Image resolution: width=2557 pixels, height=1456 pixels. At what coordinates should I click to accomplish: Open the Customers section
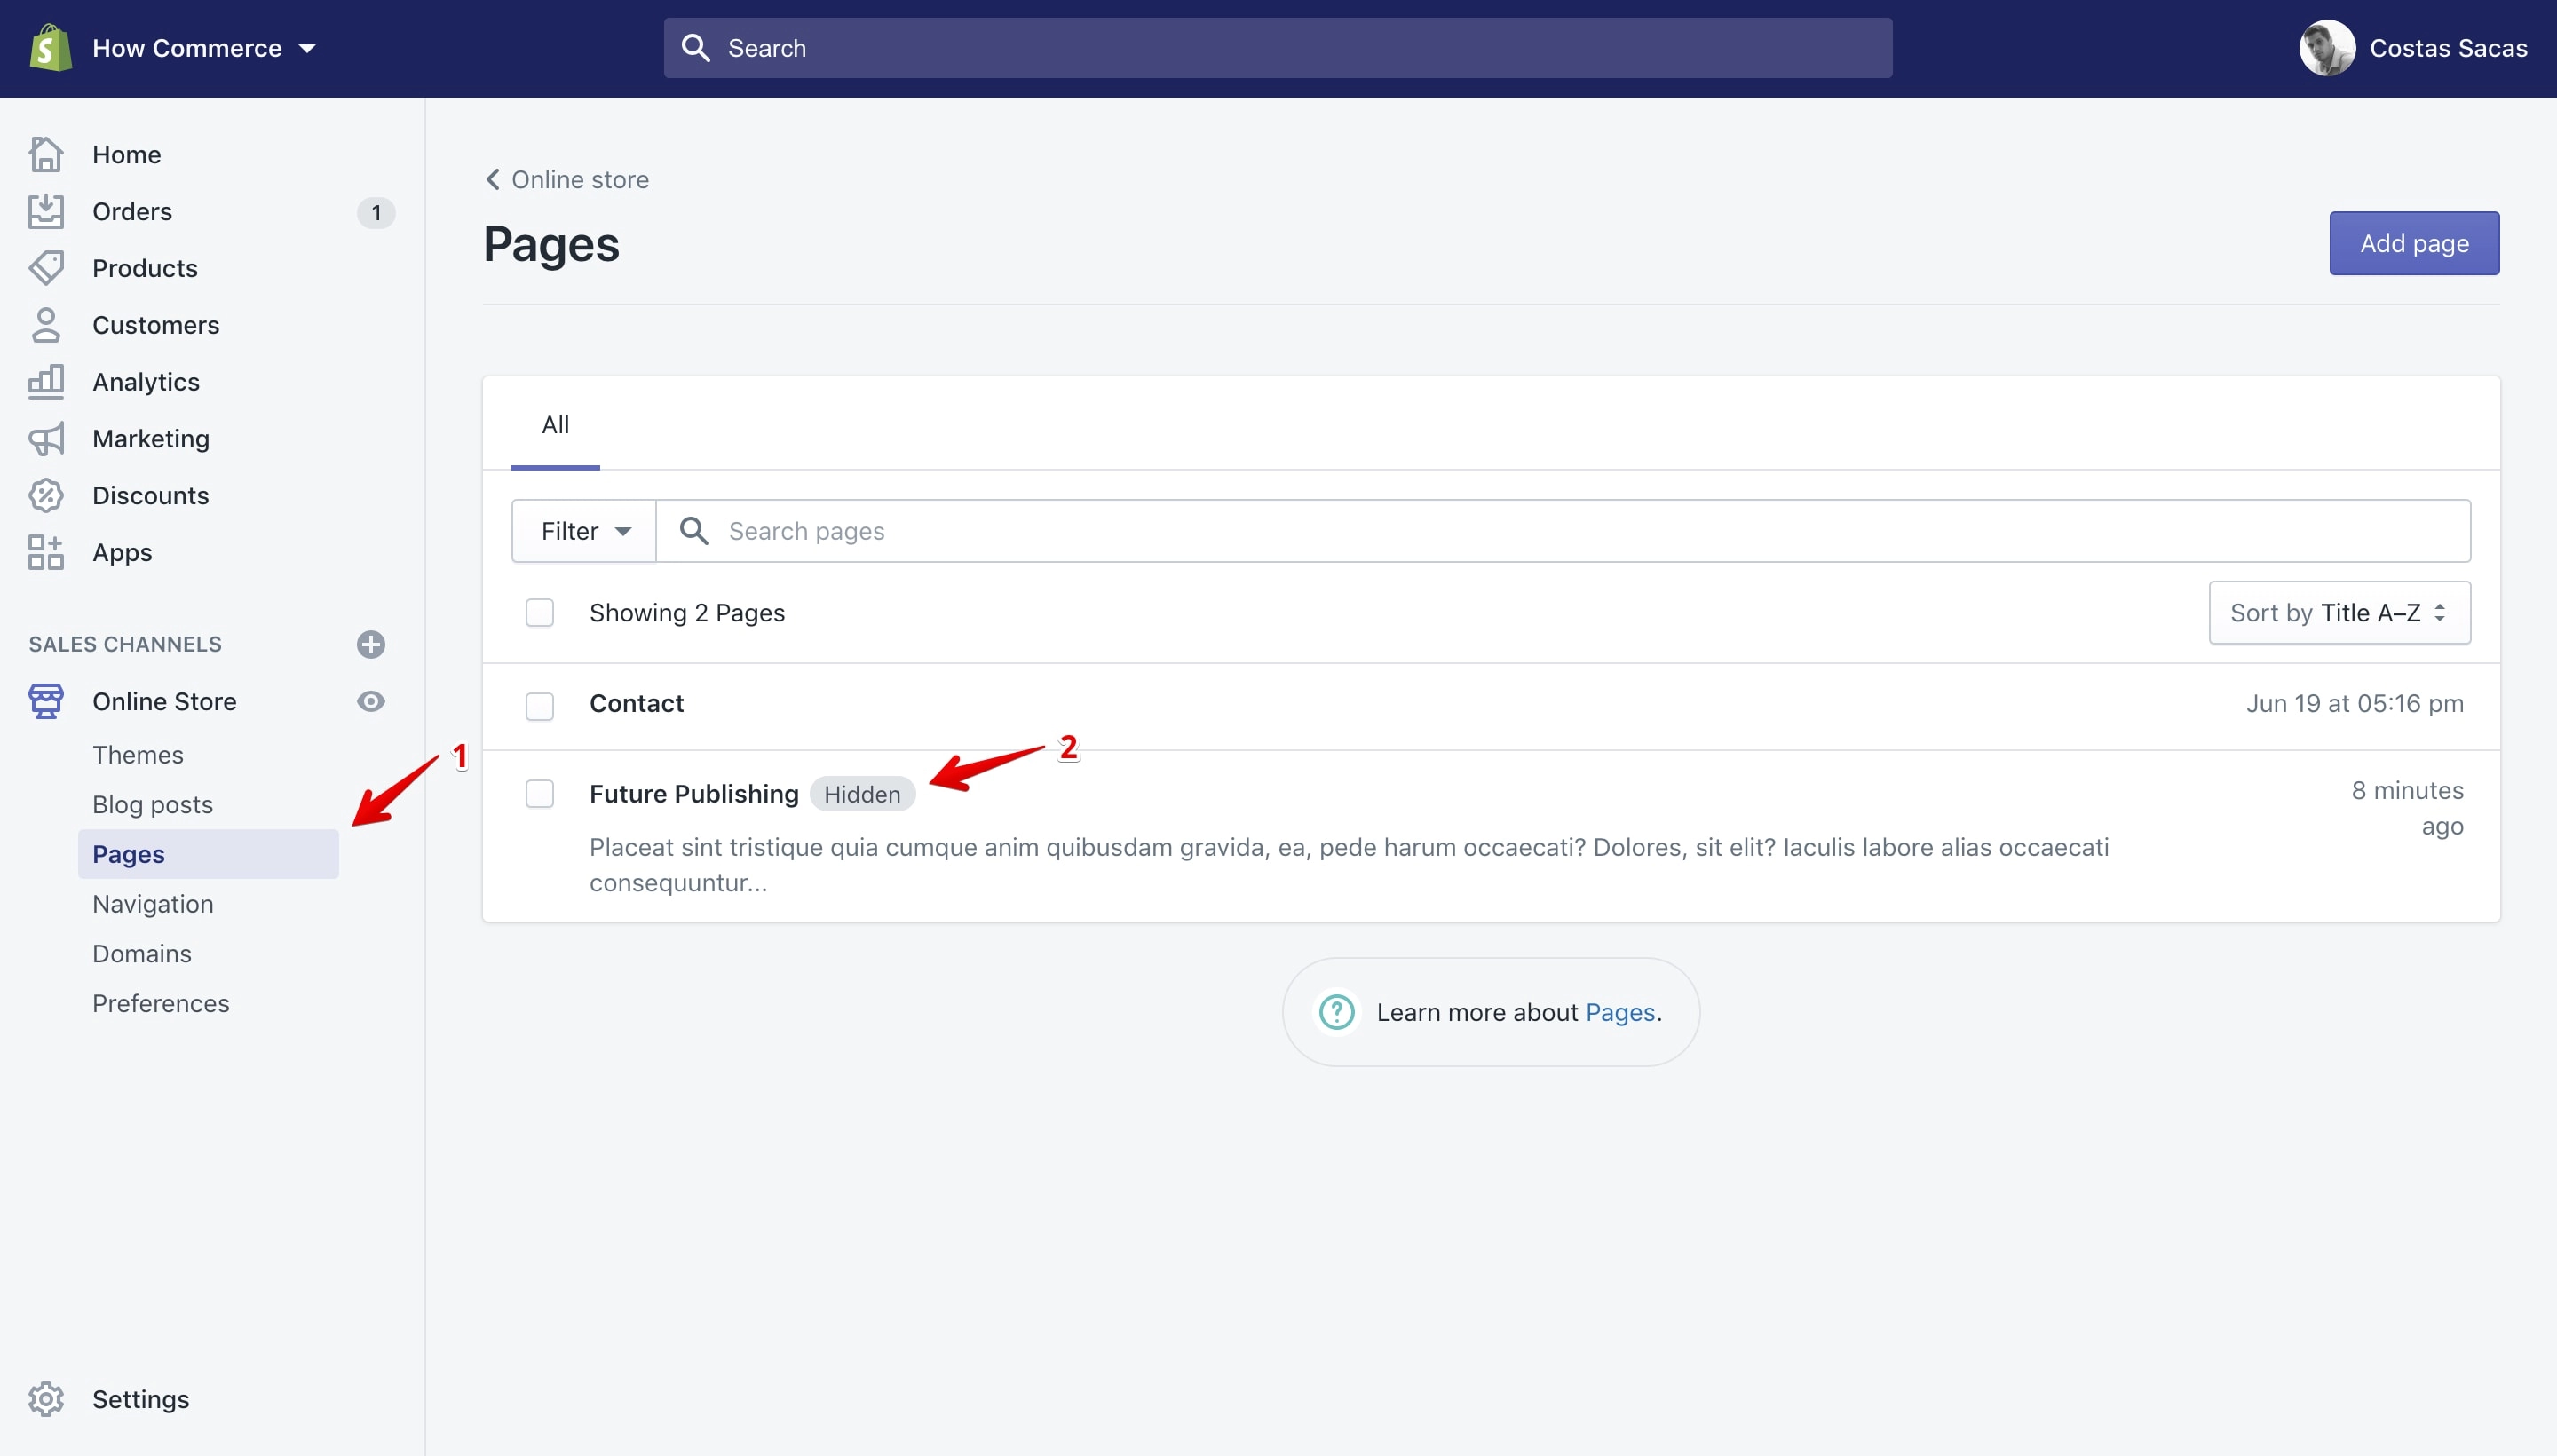tap(155, 325)
